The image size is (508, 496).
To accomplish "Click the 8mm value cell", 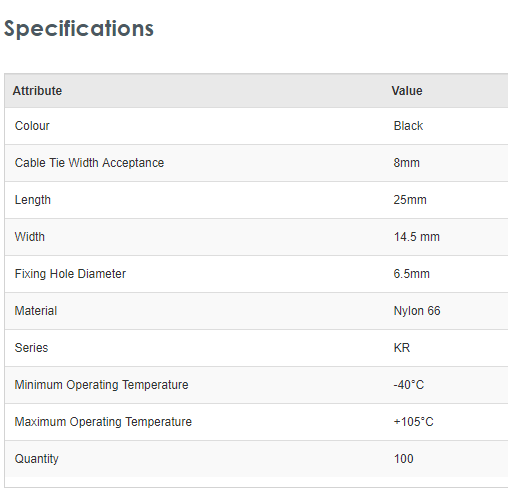I will (x=406, y=163).
